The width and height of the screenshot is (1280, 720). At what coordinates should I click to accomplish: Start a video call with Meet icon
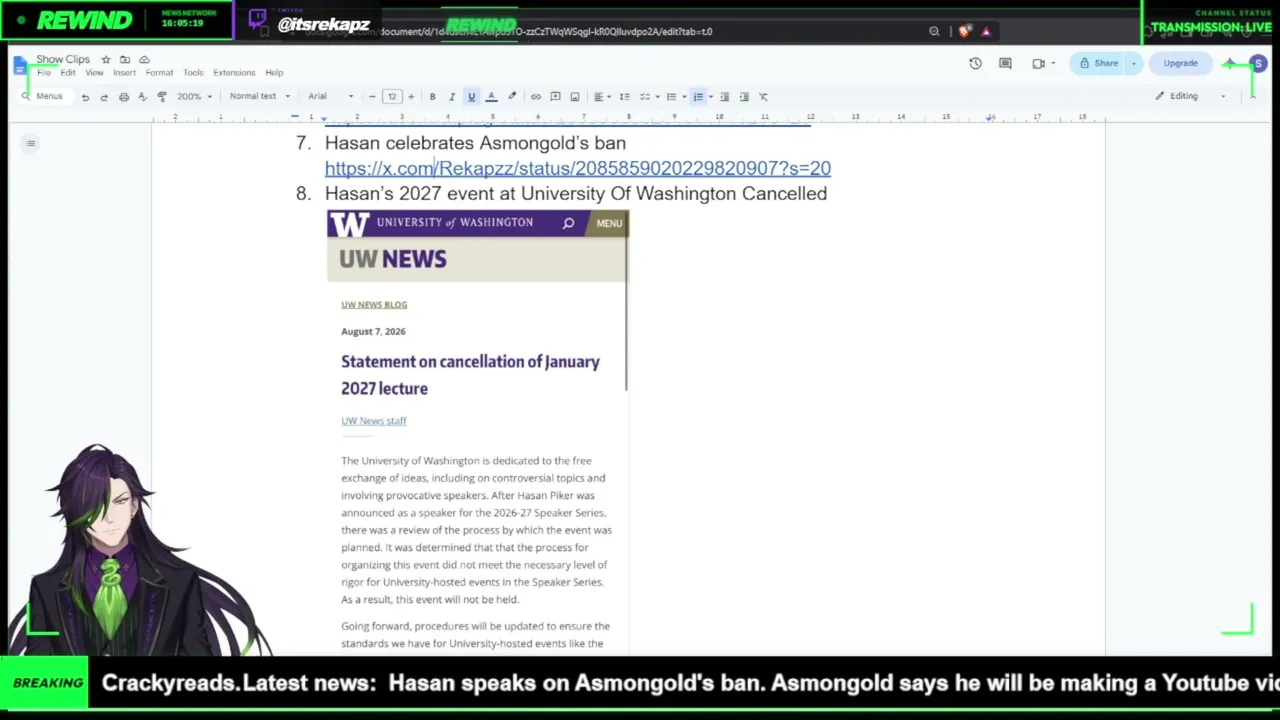click(1039, 64)
